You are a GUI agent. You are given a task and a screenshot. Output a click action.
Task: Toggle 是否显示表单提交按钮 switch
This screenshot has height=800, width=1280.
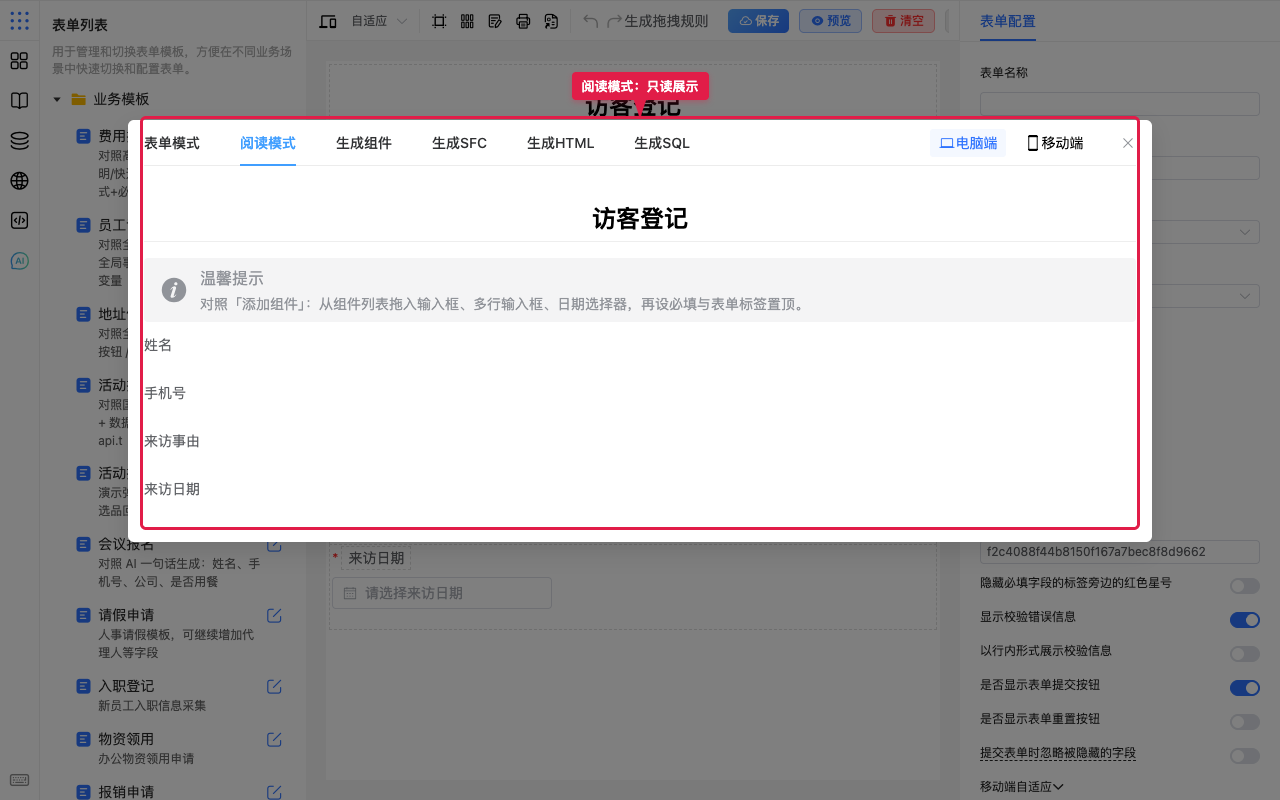1245,688
